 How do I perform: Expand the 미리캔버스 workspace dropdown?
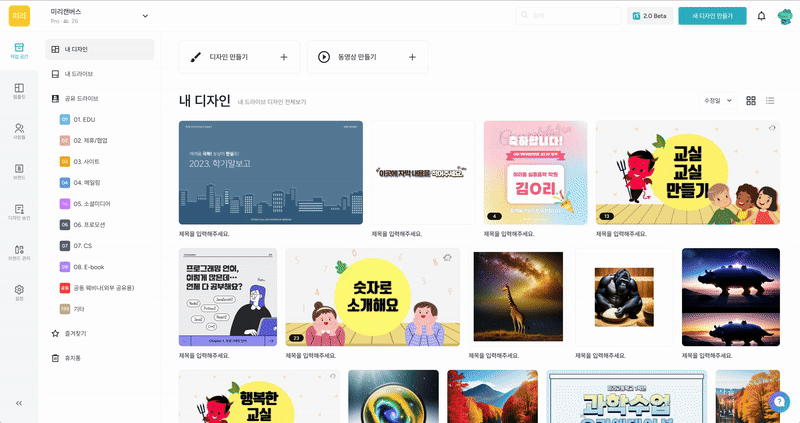(145, 15)
